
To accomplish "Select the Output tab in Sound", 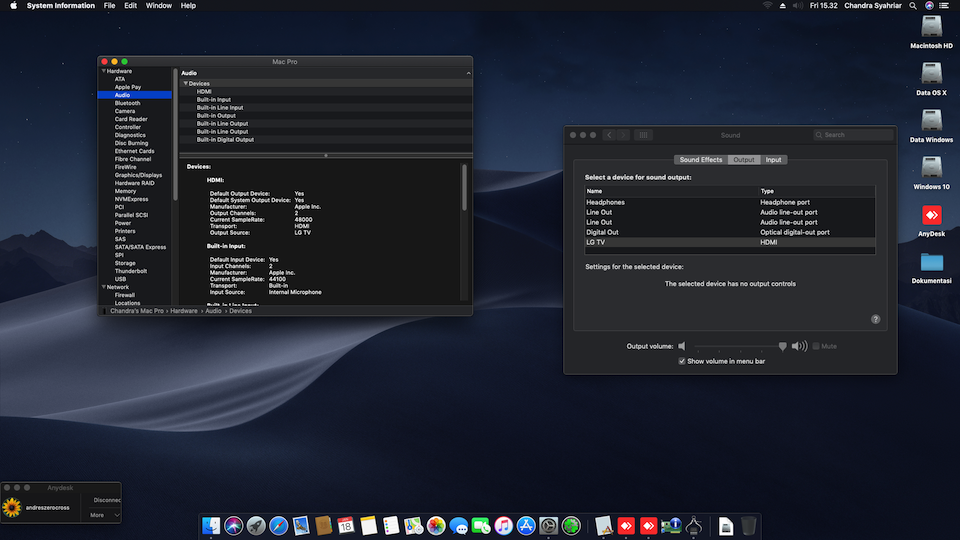I will coord(744,160).
